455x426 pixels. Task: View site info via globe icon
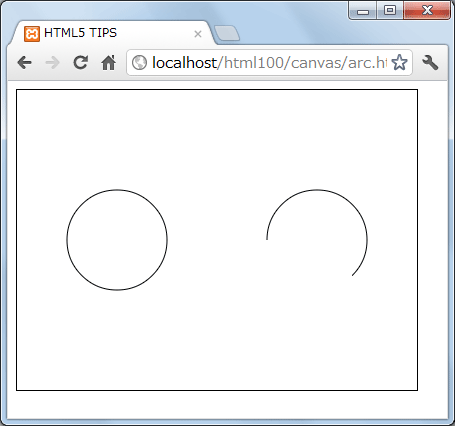[x=139, y=62]
